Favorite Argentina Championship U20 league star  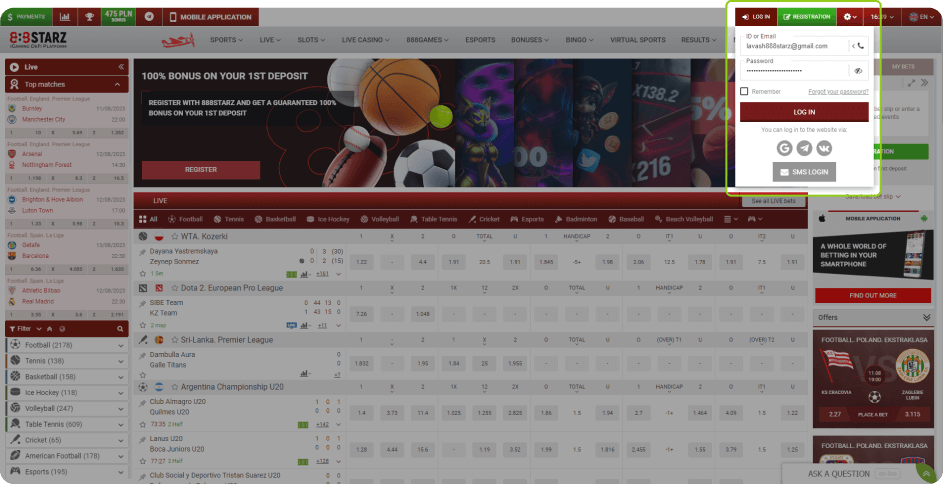(175, 387)
